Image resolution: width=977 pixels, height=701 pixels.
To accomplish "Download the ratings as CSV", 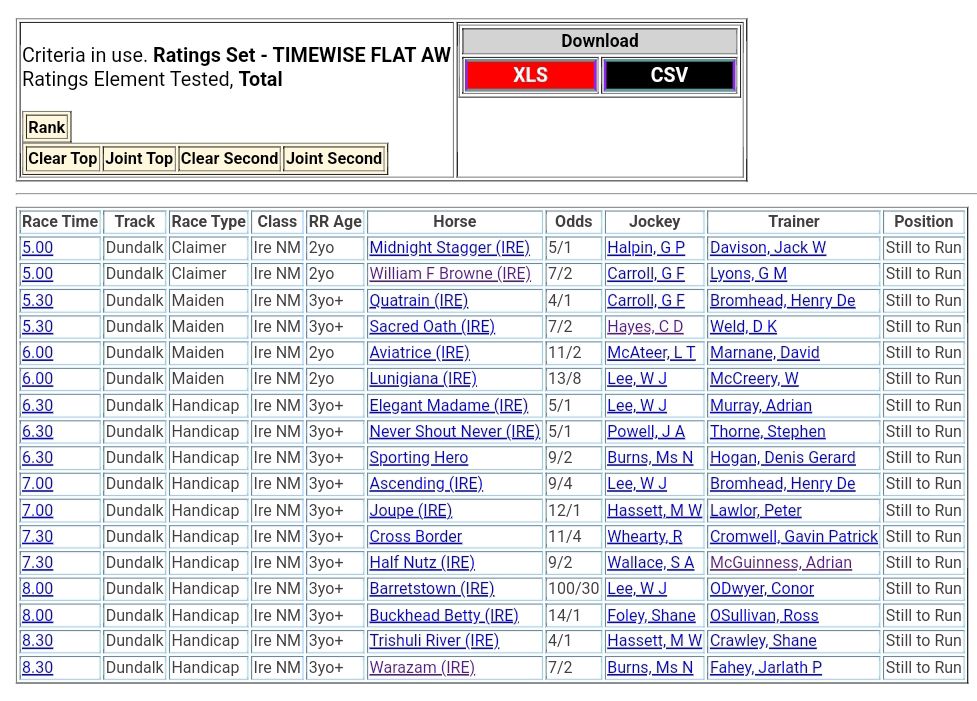I will 668,76.
